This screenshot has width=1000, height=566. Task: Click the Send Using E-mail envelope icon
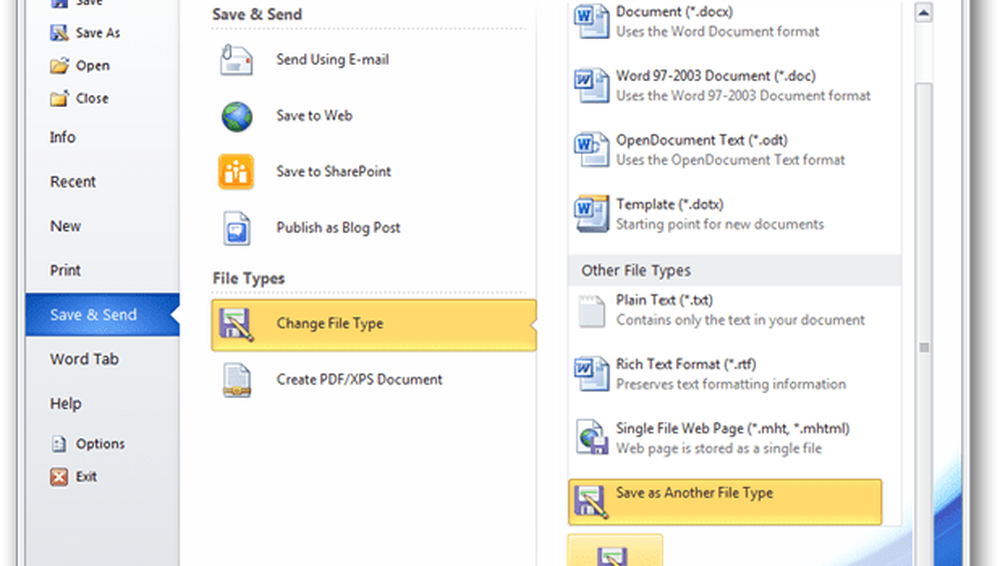point(237,60)
